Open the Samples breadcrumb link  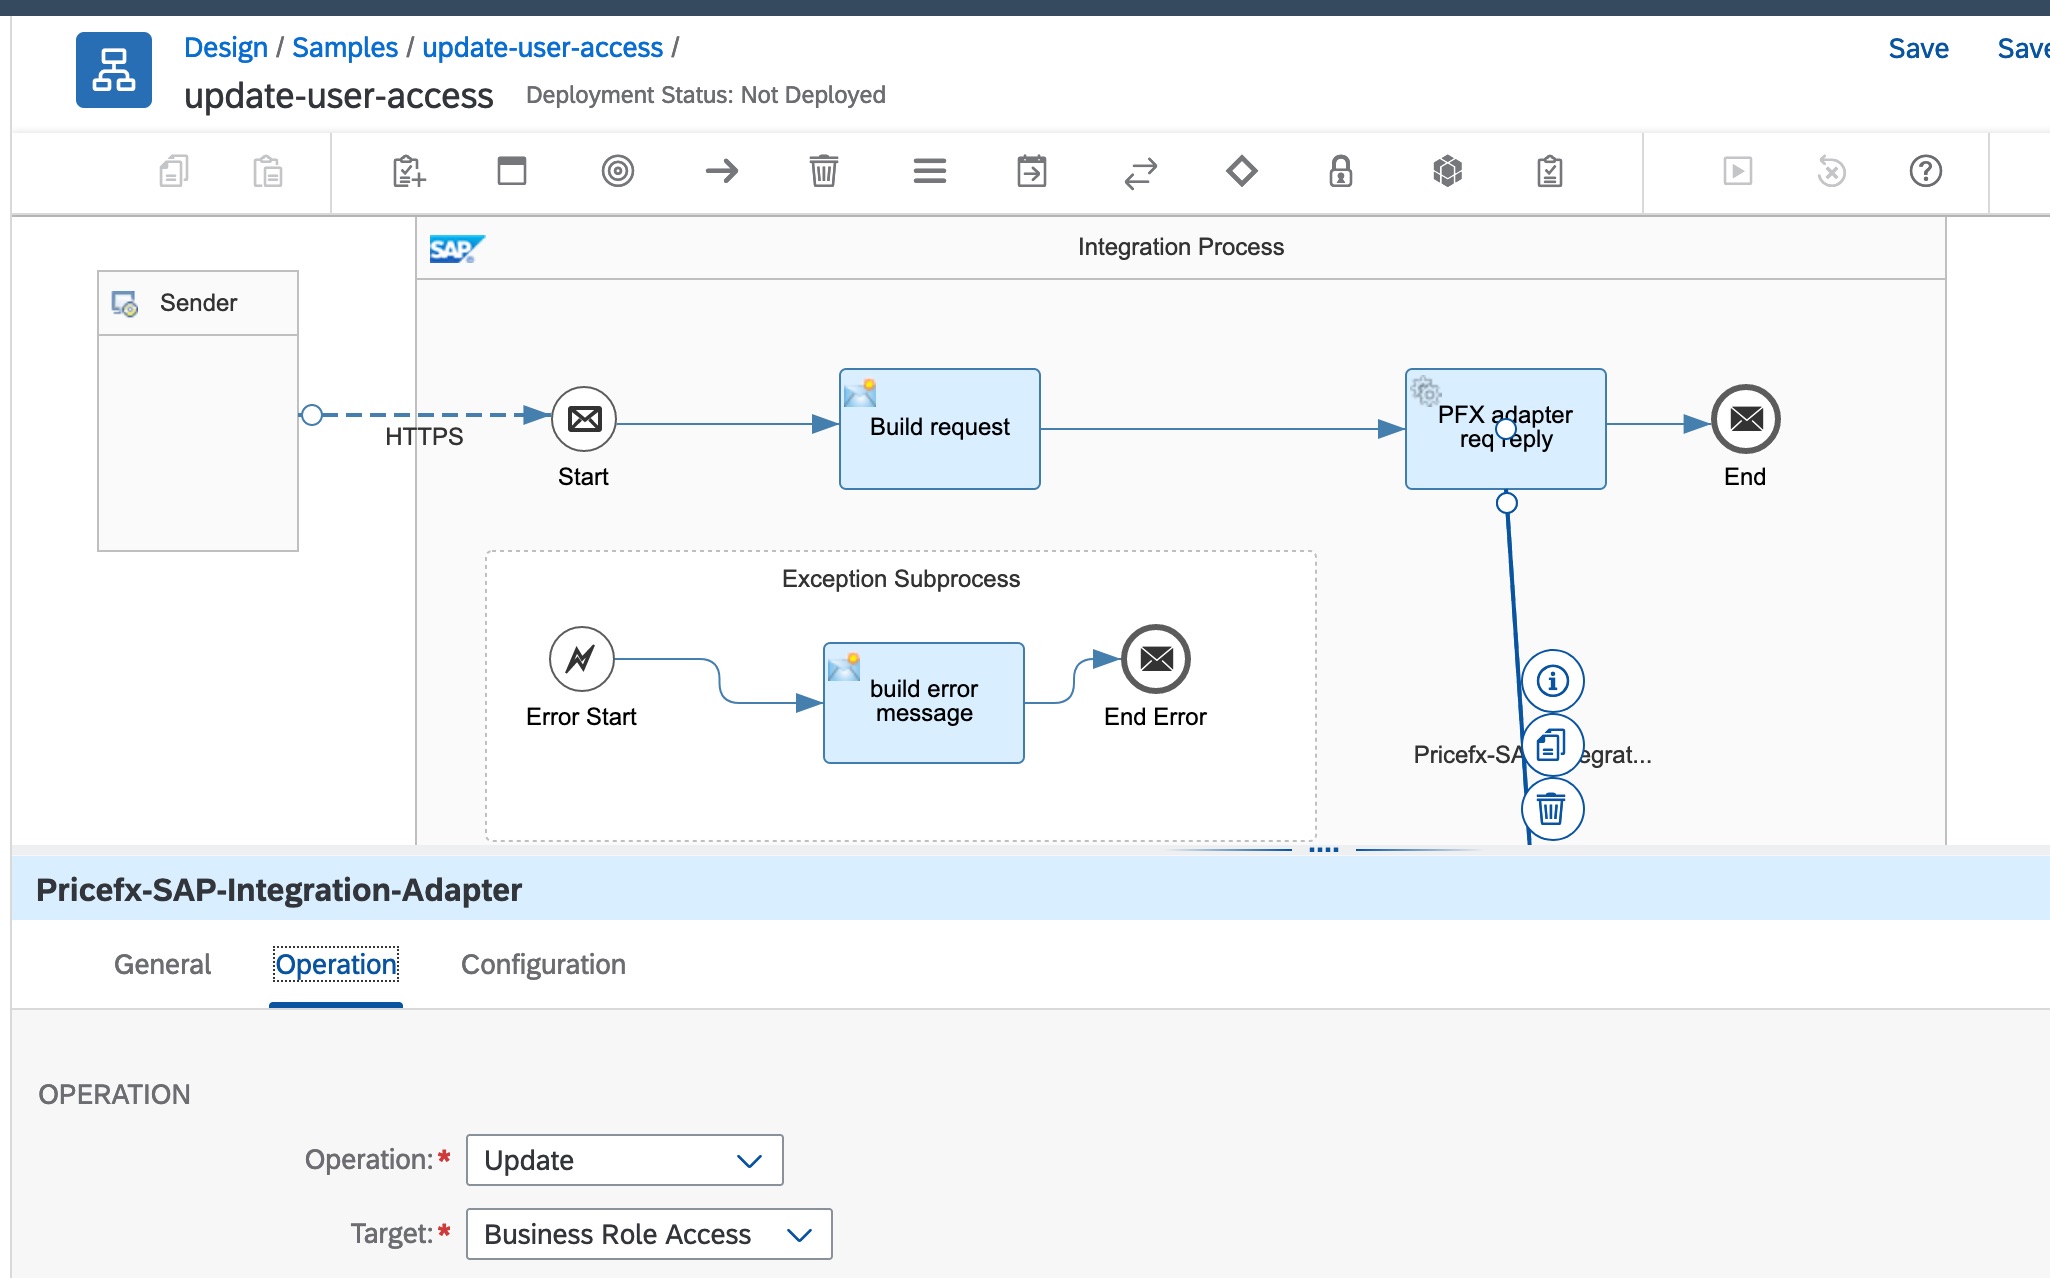[x=344, y=47]
